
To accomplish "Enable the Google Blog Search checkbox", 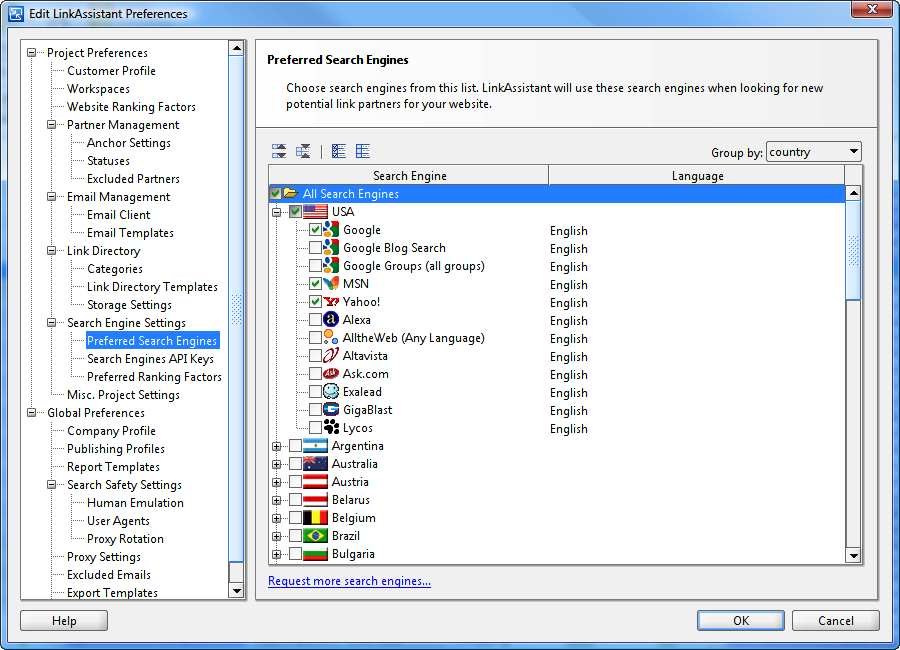I will tap(315, 247).
